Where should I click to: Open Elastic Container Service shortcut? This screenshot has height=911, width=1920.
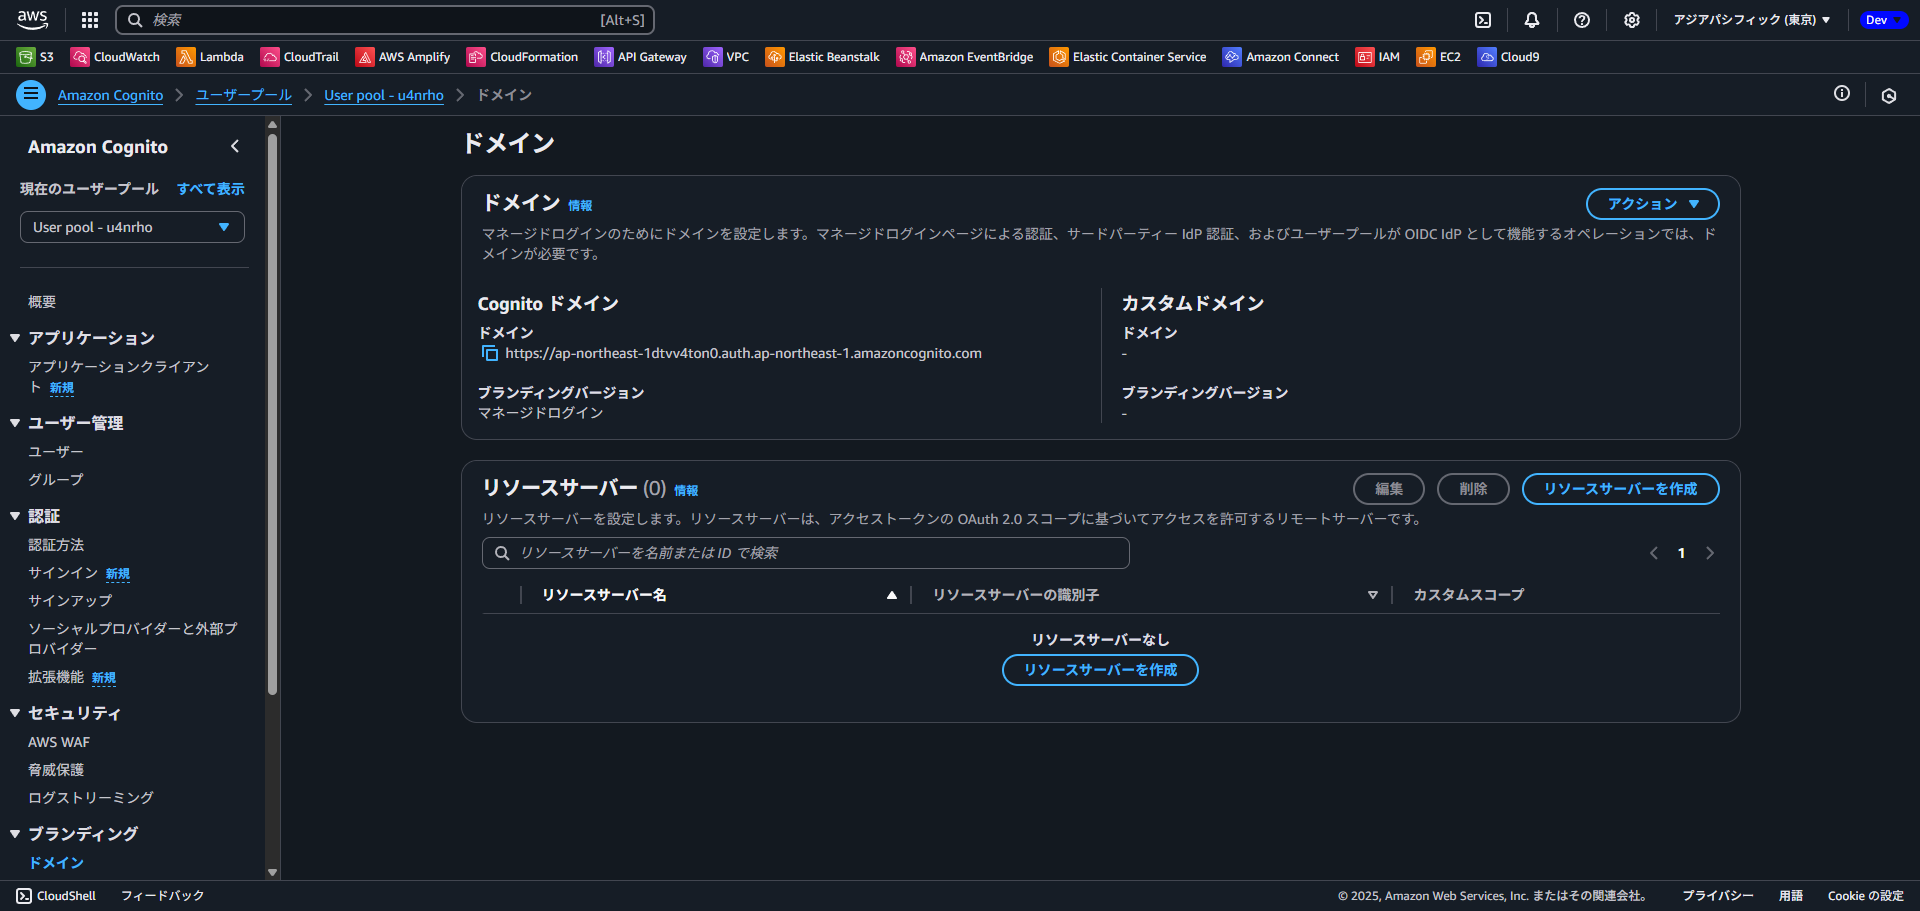(x=1128, y=57)
